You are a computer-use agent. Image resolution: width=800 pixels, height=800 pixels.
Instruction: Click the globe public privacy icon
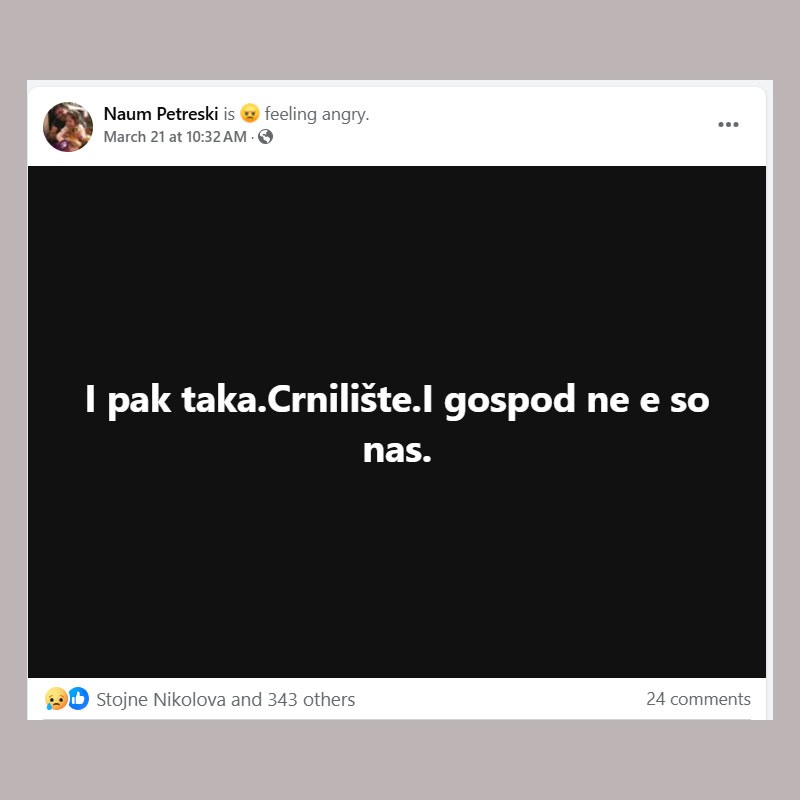click(x=265, y=137)
